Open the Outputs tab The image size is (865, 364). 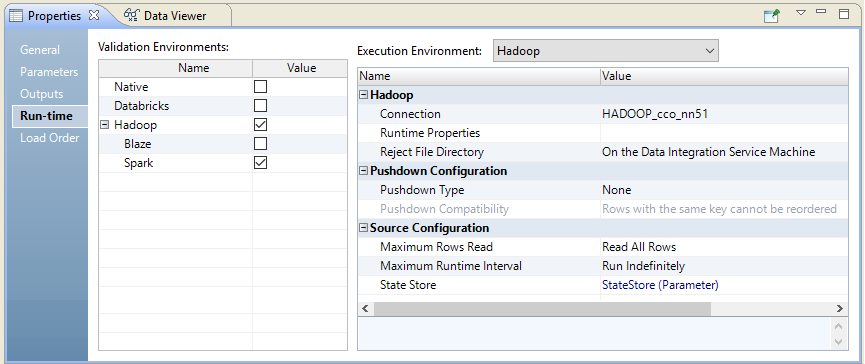41,94
